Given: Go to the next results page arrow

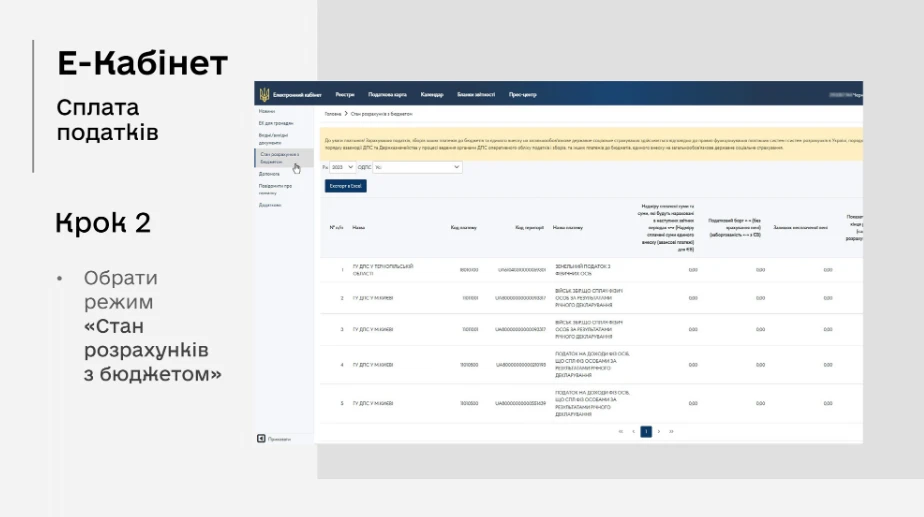Looking at the screenshot, I should 659,432.
